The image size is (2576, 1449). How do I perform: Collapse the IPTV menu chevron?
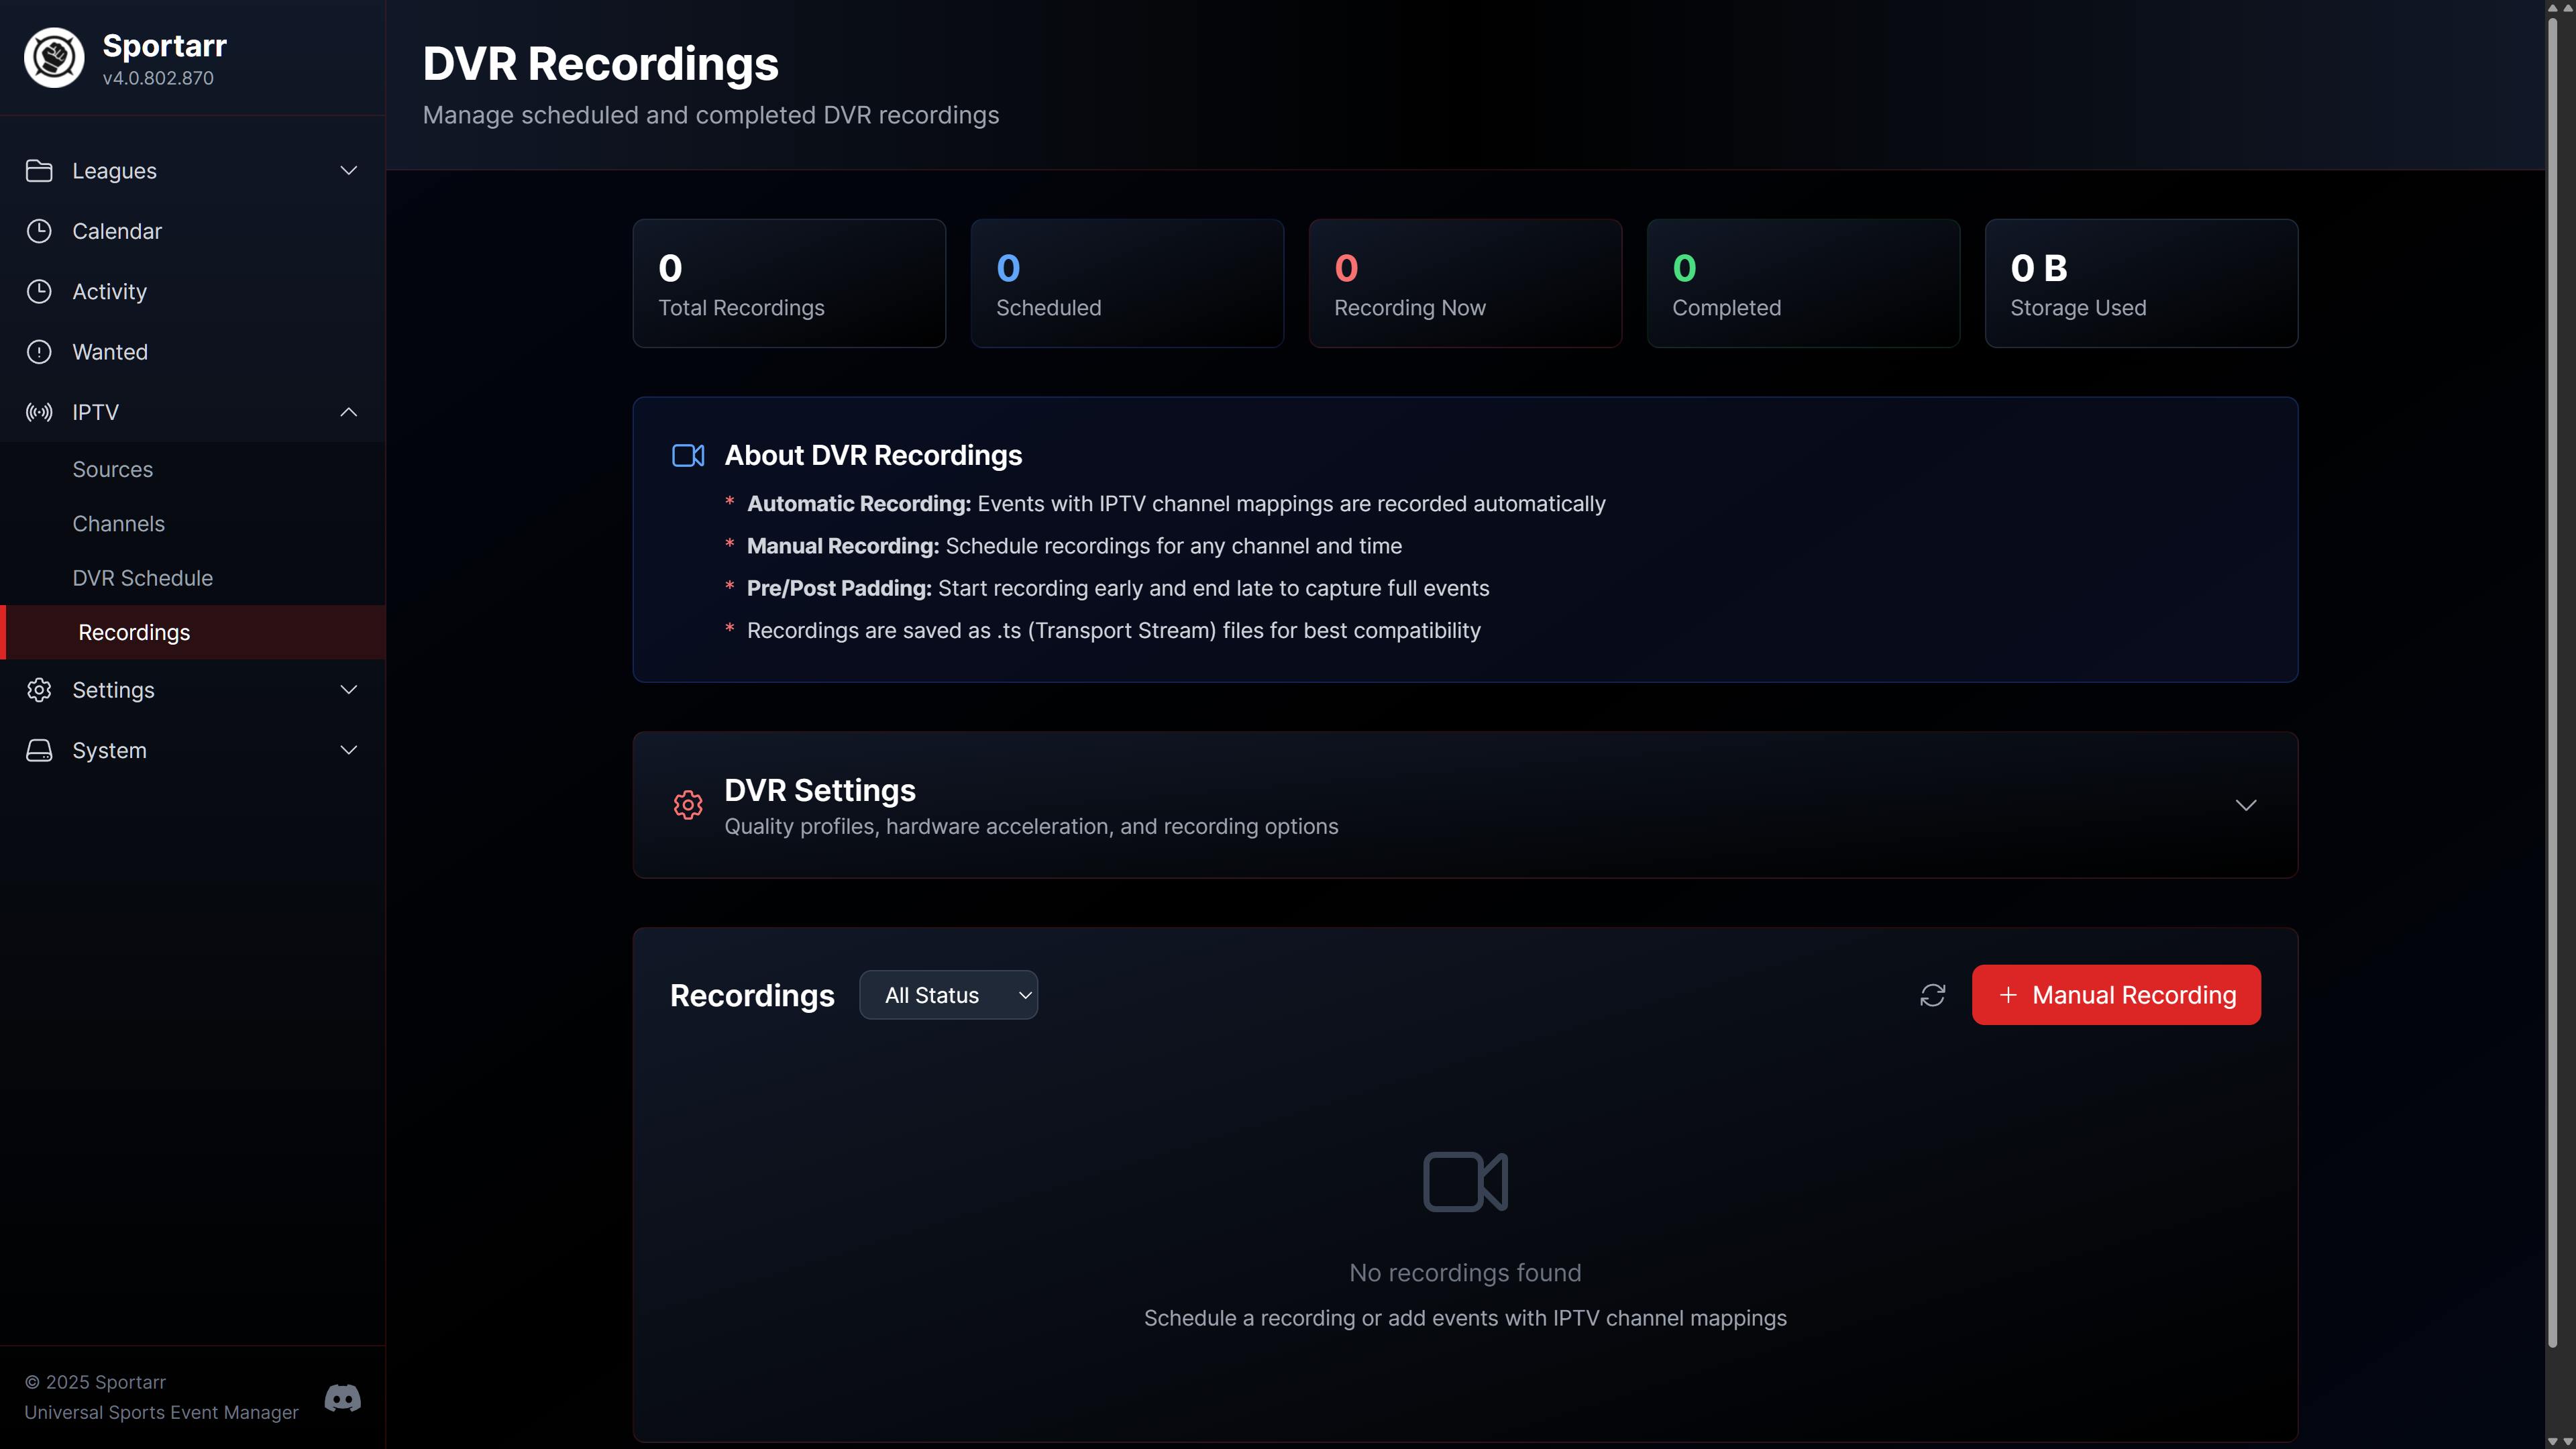point(348,412)
